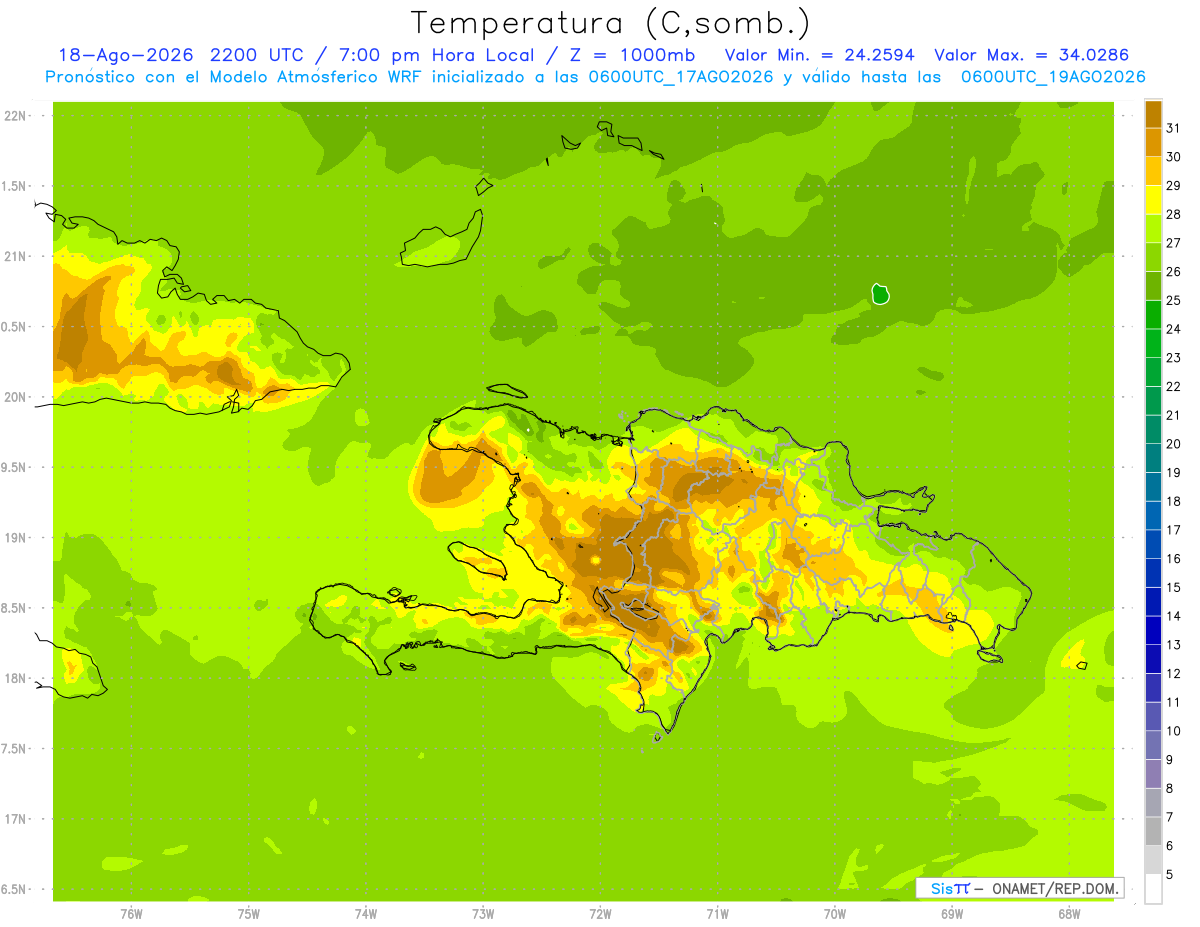Click the "69W" longitude axis label

[x=952, y=914]
